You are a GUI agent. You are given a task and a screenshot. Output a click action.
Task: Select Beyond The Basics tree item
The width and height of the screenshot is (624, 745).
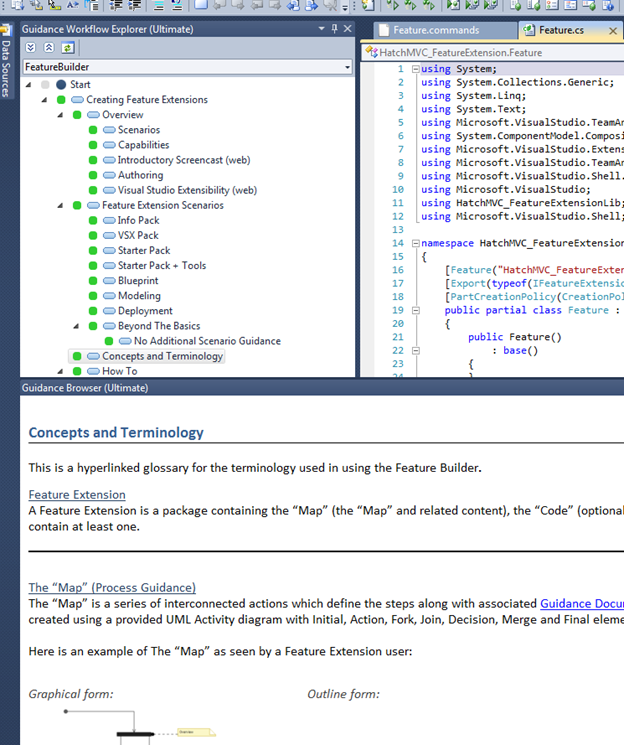(159, 326)
